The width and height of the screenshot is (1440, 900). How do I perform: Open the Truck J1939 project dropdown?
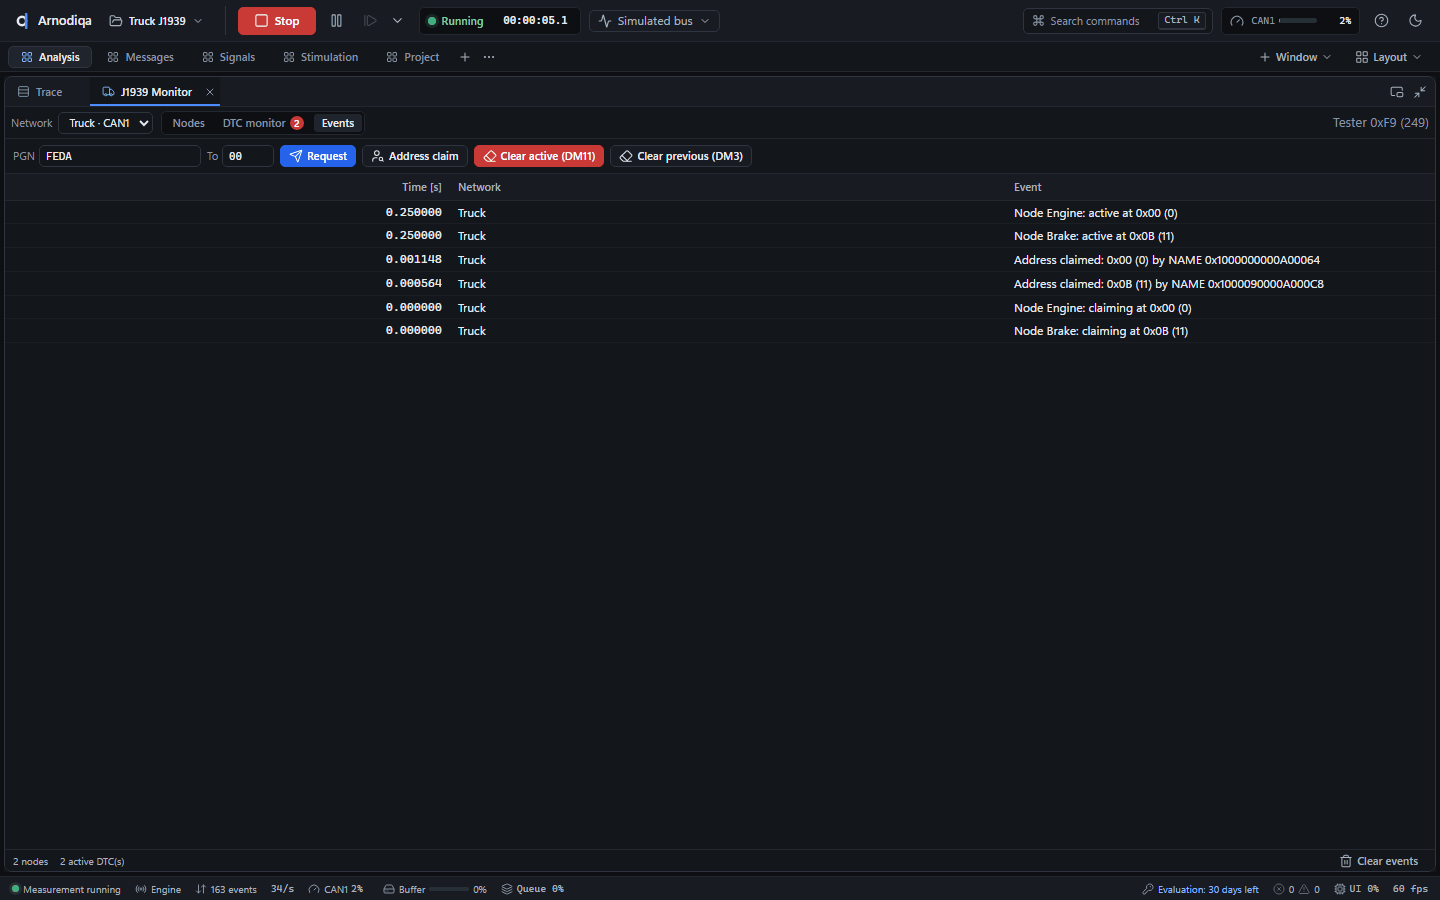pyautogui.click(x=156, y=21)
